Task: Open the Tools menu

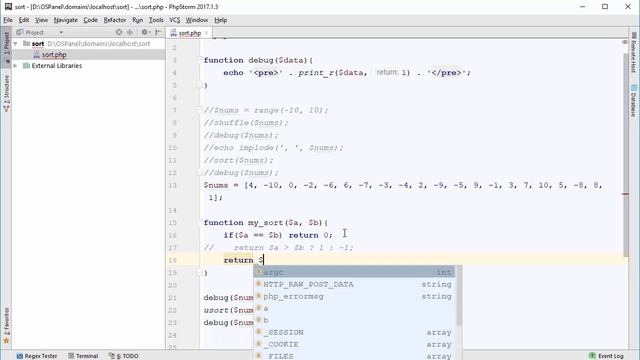Action: [x=156, y=20]
